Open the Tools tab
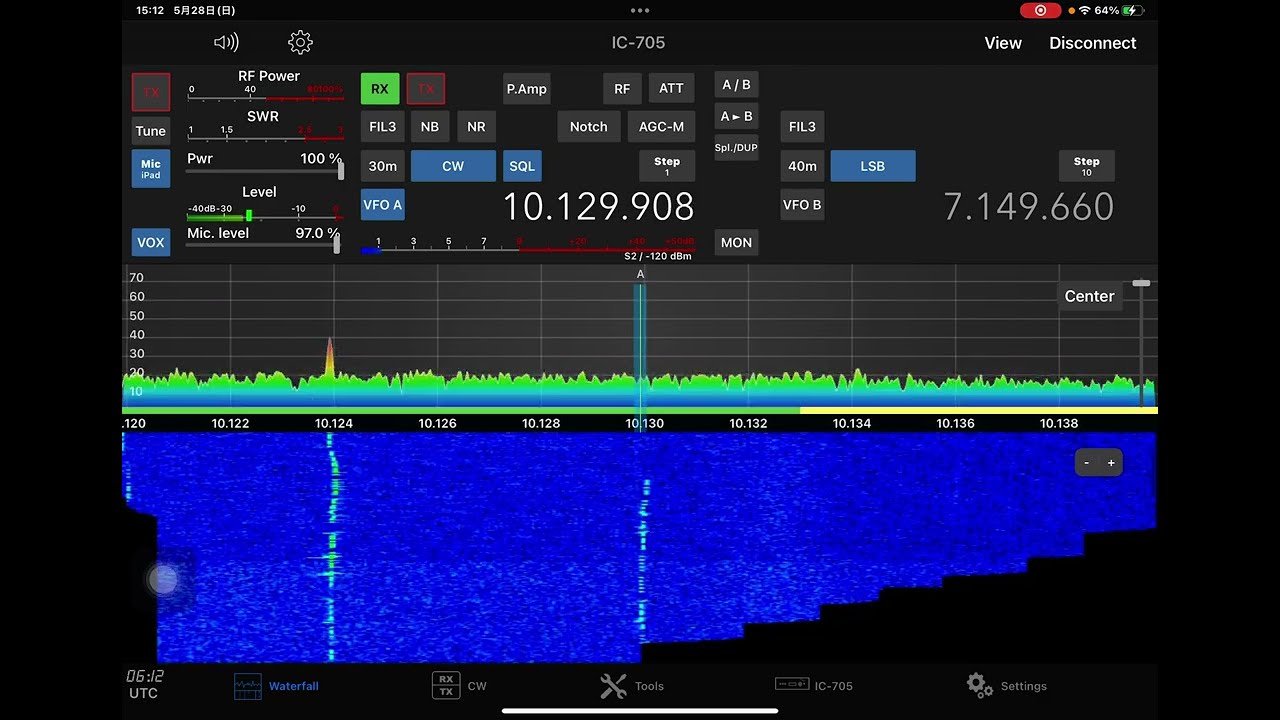This screenshot has width=1280, height=720. pos(632,686)
